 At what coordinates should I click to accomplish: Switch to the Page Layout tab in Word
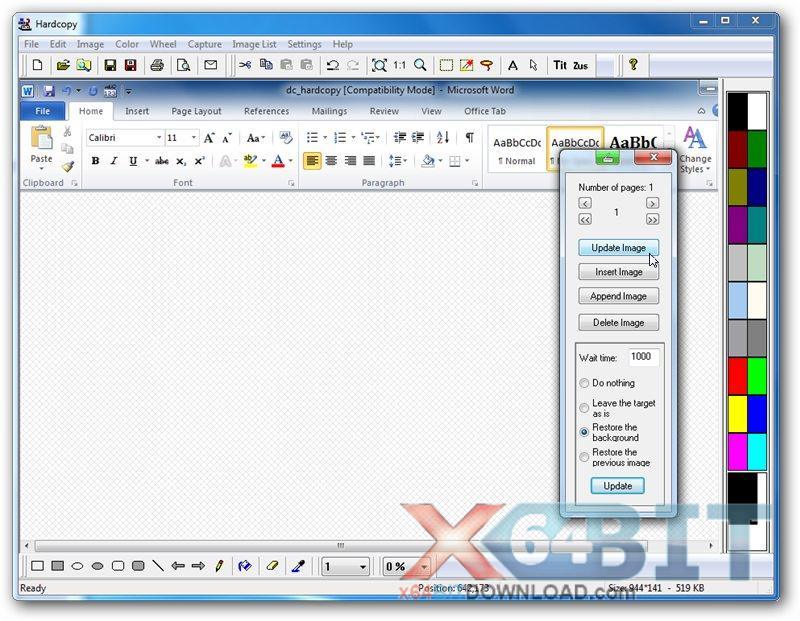click(x=196, y=111)
